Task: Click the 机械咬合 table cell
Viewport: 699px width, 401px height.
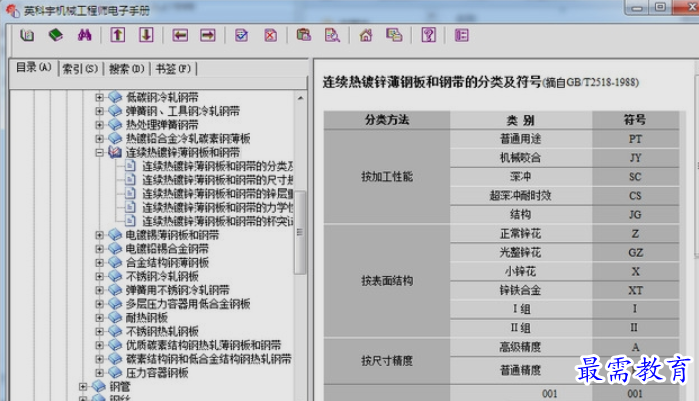Action: coord(521,158)
